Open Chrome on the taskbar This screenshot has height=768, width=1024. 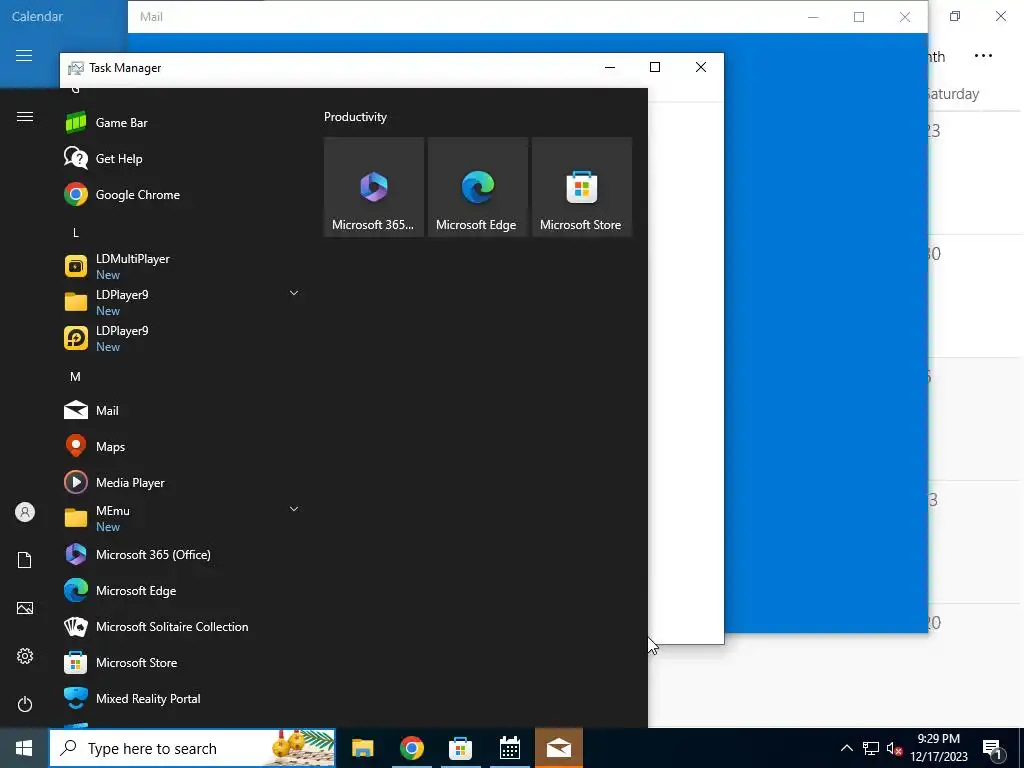(411, 748)
